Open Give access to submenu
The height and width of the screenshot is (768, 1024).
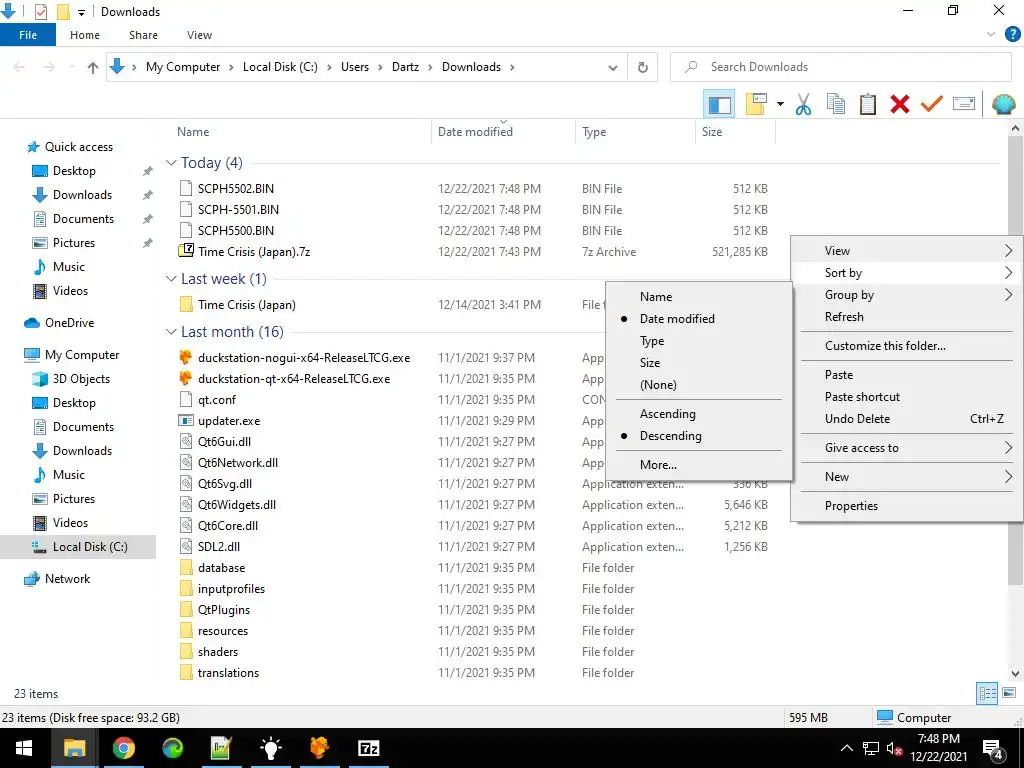[906, 448]
